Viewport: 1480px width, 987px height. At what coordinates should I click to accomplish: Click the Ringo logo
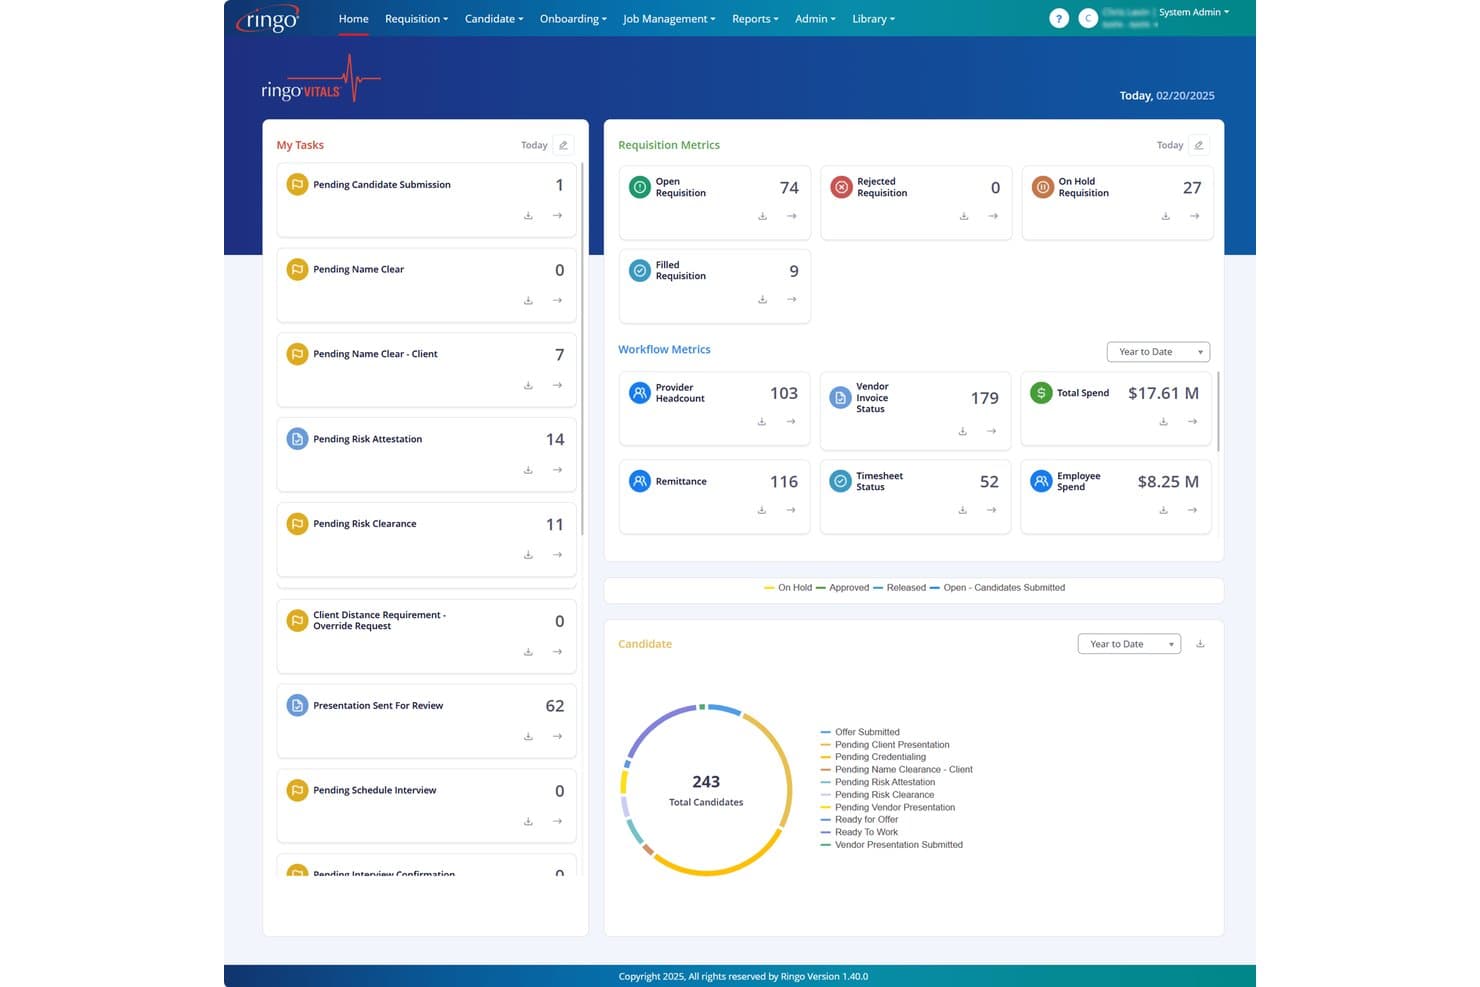tap(268, 18)
